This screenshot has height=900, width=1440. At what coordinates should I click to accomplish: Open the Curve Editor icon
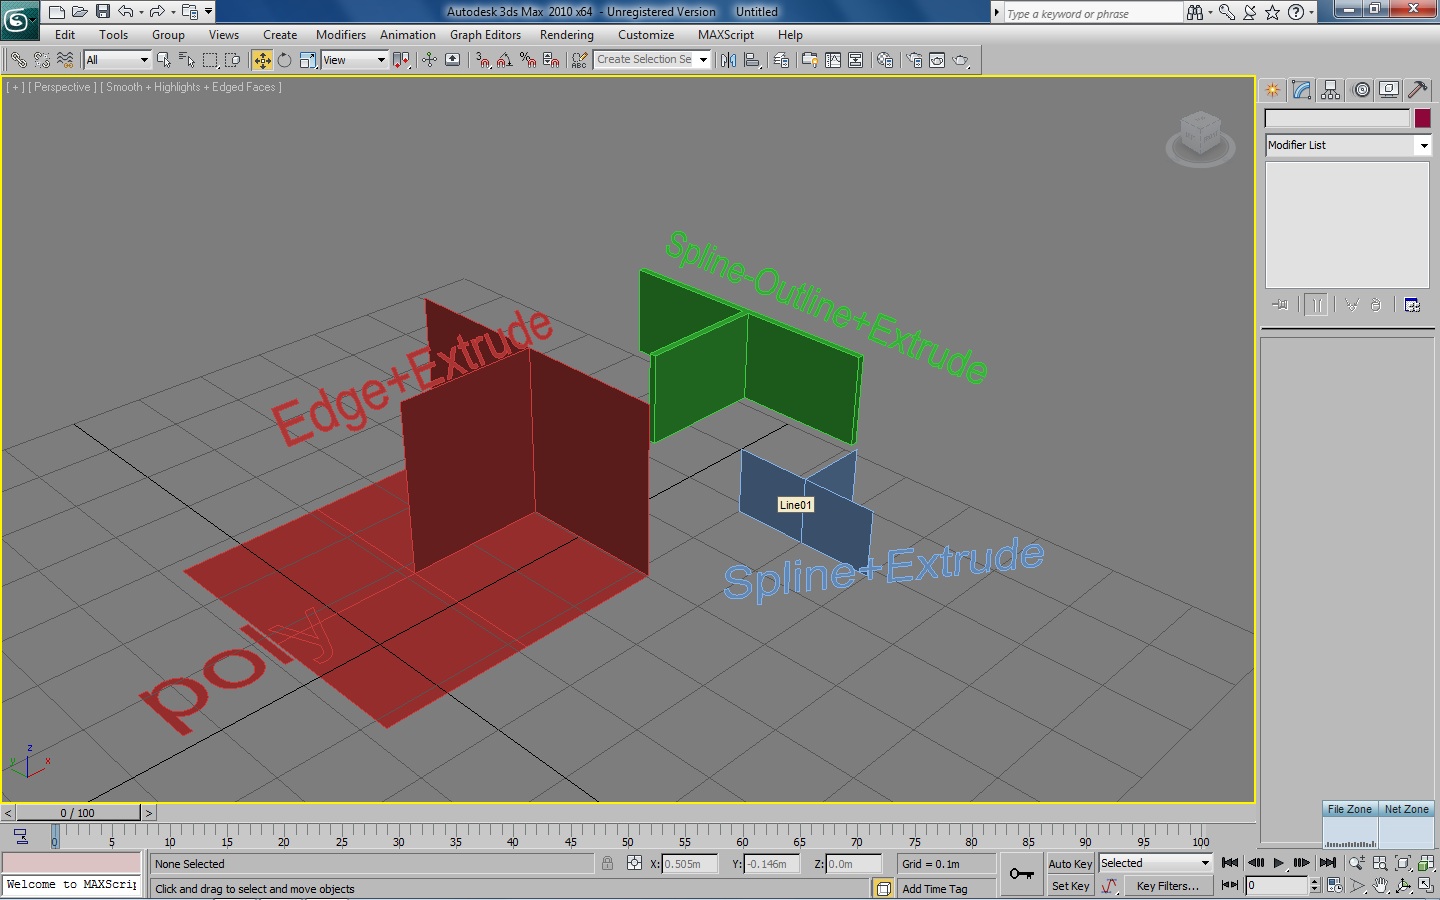(833, 60)
